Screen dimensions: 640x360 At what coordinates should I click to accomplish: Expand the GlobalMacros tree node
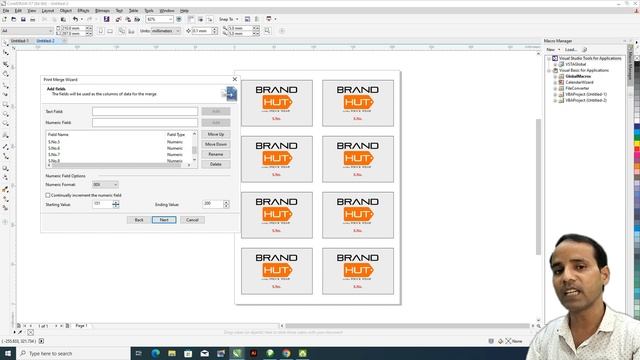coord(555,76)
